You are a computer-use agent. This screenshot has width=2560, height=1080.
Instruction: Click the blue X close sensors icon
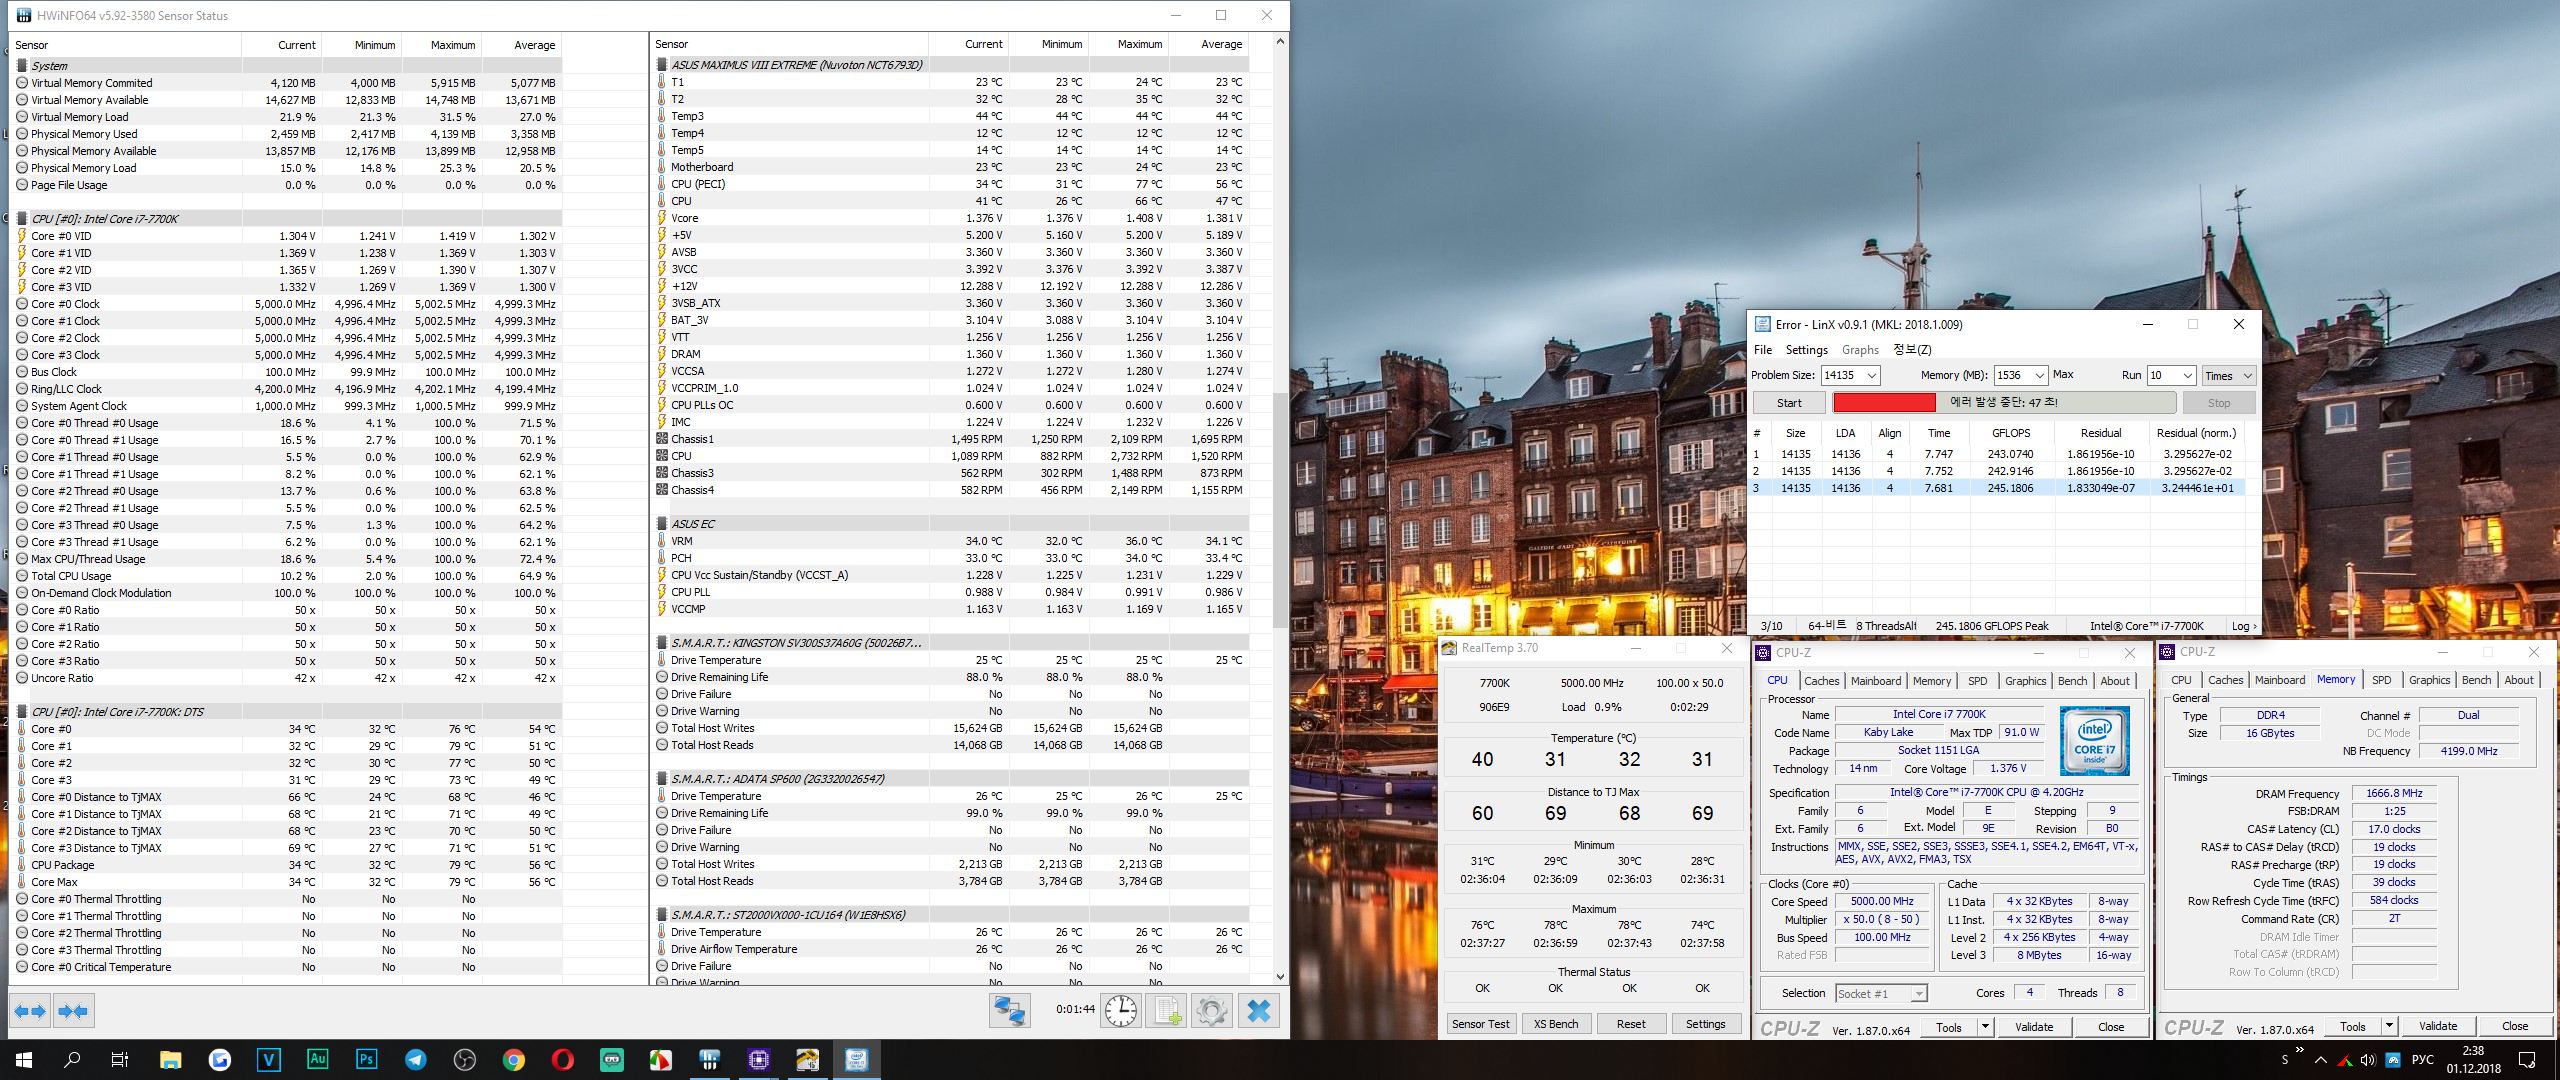[1259, 1011]
